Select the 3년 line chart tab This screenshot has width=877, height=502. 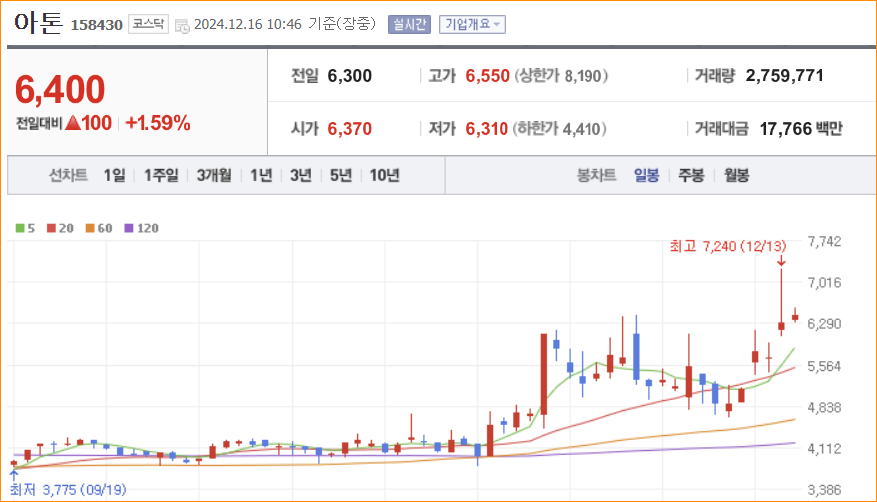click(300, 176)
